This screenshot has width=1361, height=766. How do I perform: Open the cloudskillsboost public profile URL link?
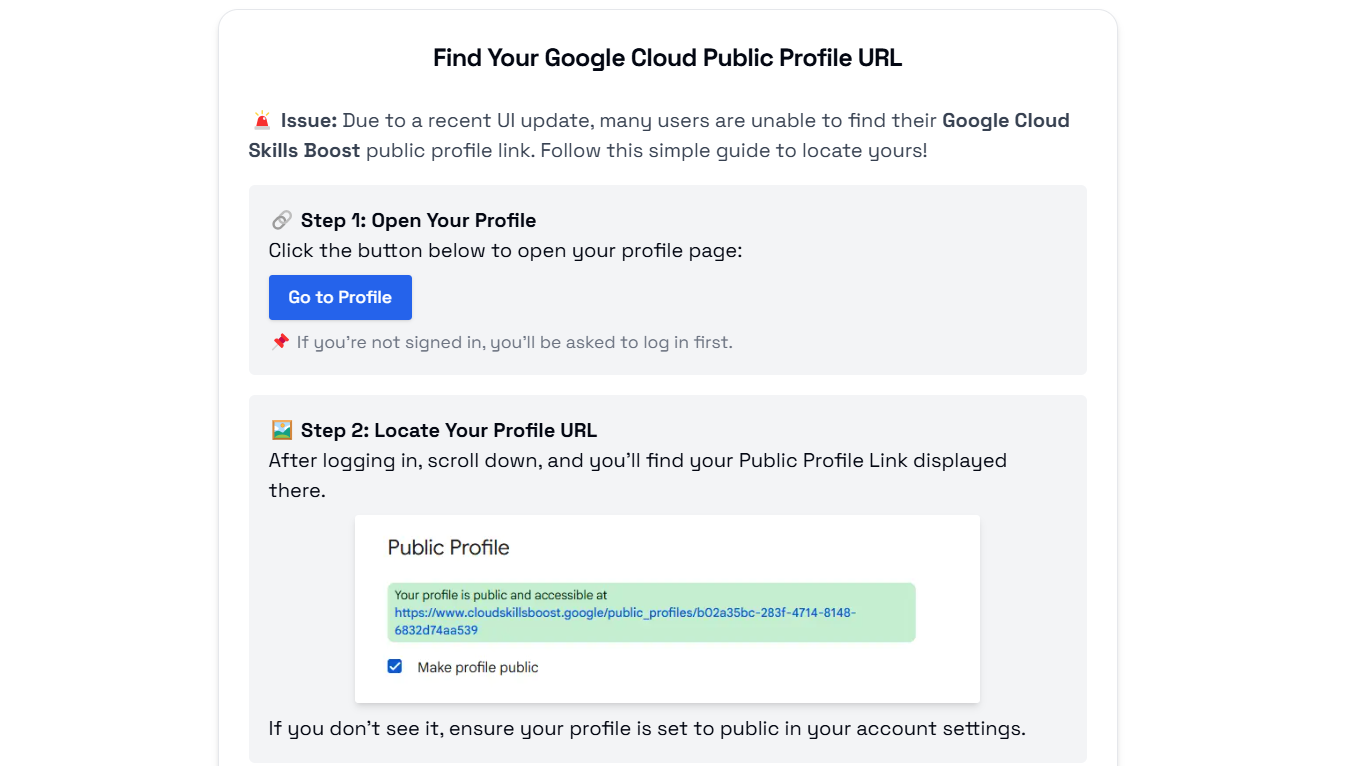point(626,615)
